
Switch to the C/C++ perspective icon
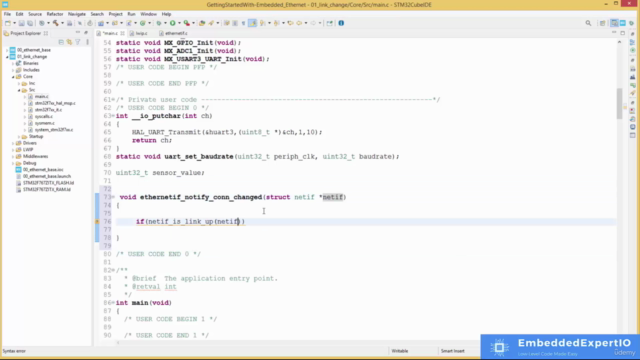pyautogui.click(x=614, y=23)
